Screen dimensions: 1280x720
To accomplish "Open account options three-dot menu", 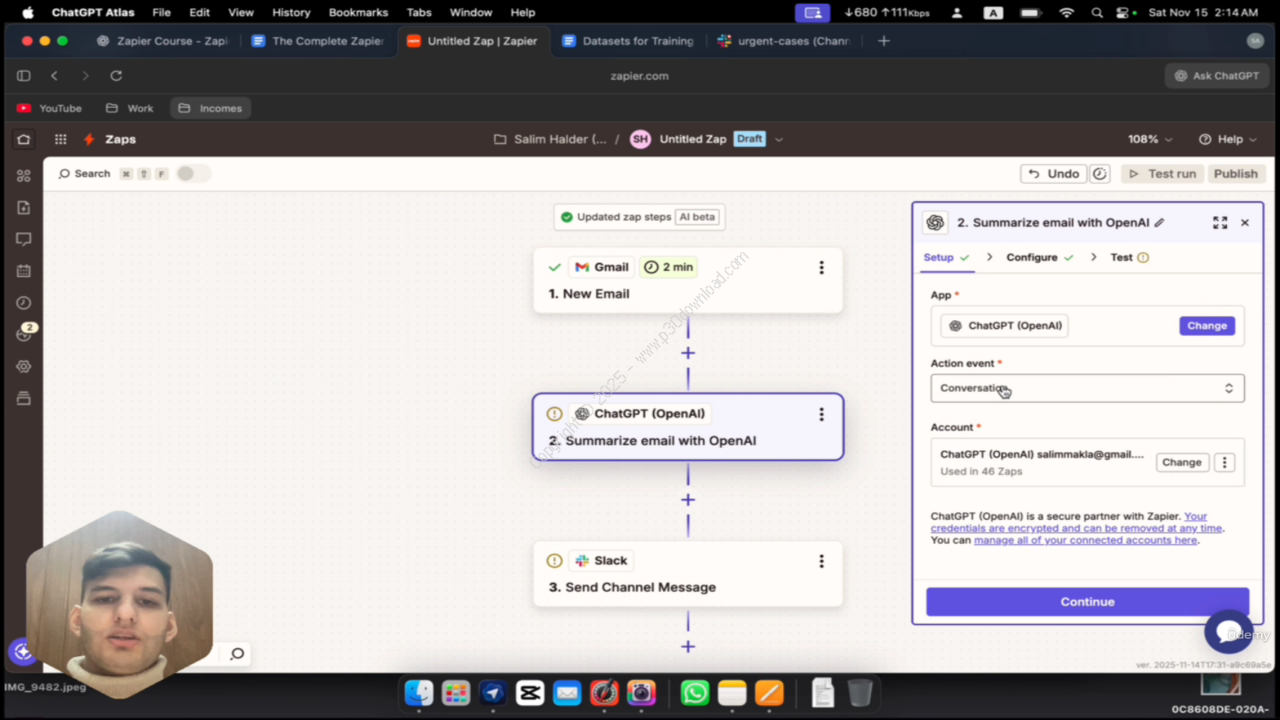I will (x=1224, y=462).
